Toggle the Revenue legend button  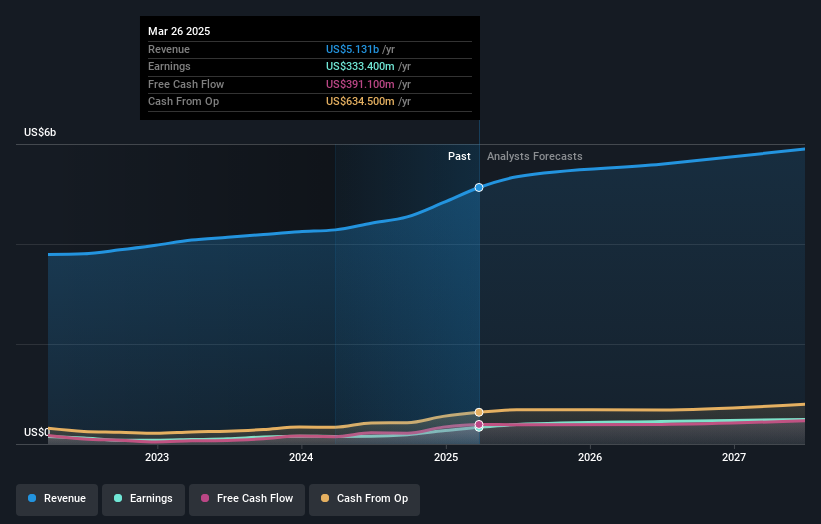[57, 498]
